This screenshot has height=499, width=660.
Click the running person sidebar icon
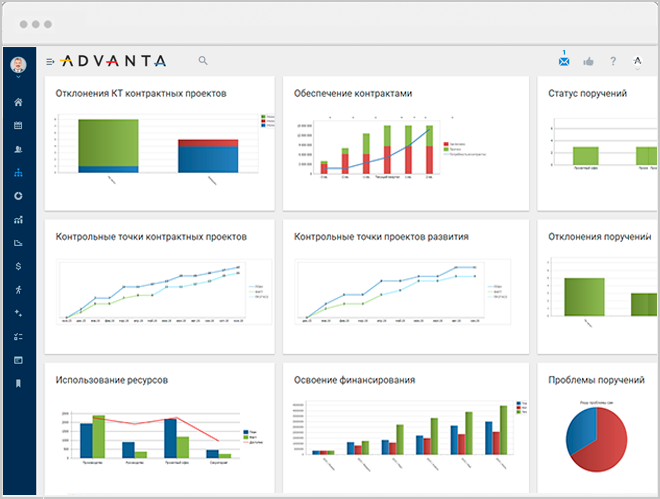tap(18, 289)
